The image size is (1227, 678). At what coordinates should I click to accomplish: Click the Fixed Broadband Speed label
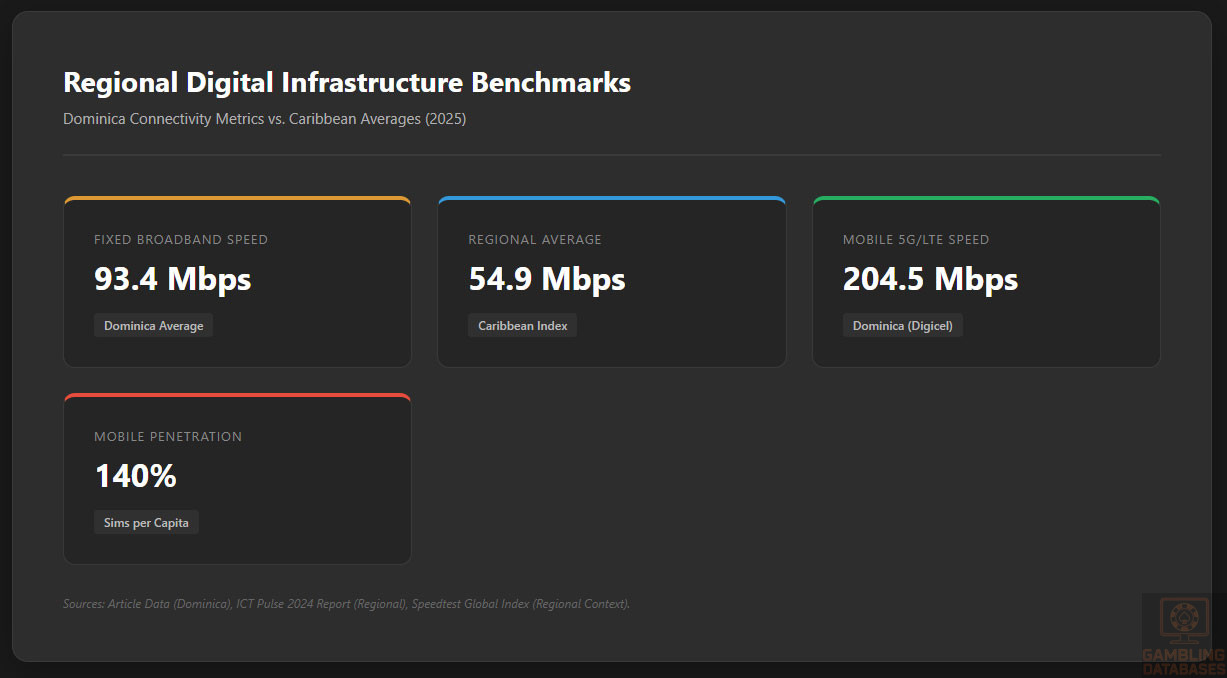(x=181, y=240)
